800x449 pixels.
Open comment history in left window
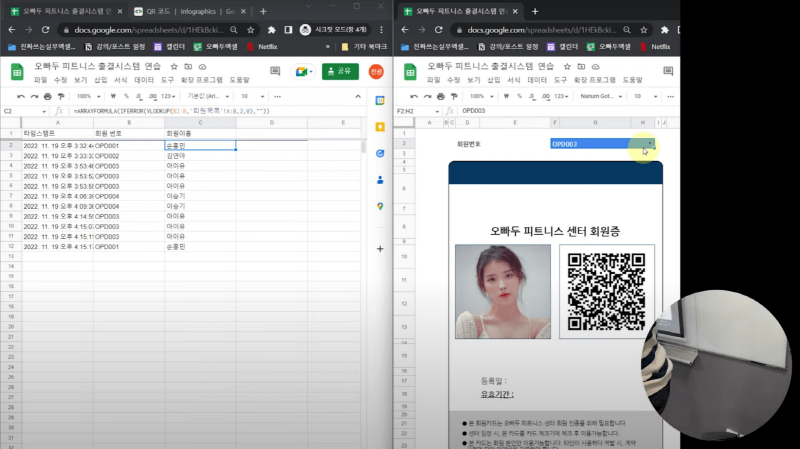point(275,71)
